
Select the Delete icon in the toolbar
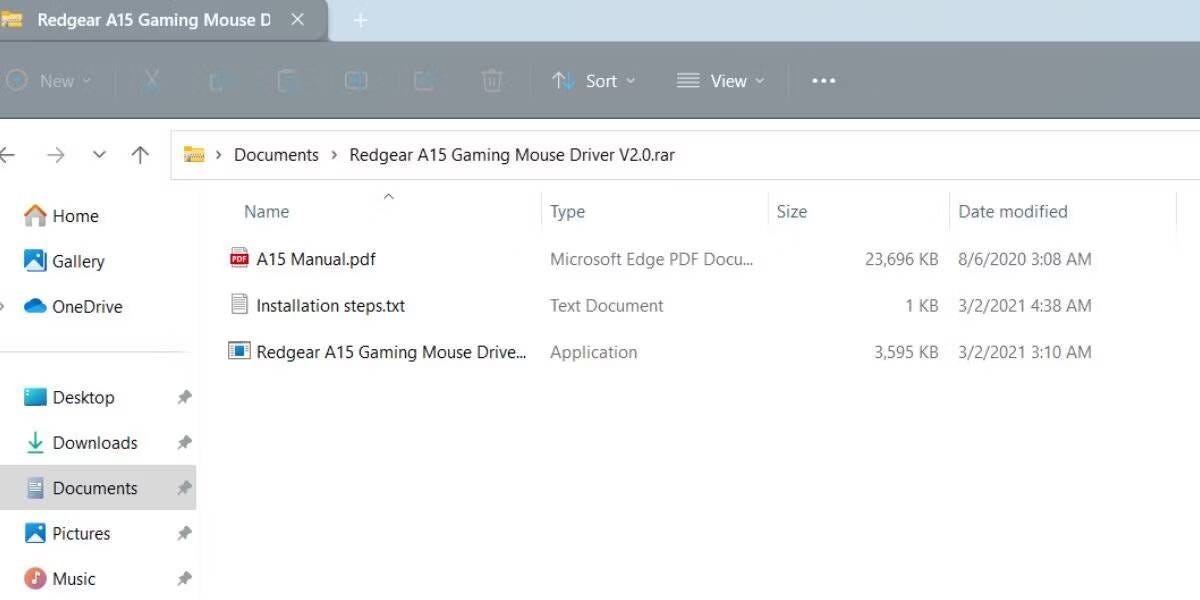coord(492,81)
